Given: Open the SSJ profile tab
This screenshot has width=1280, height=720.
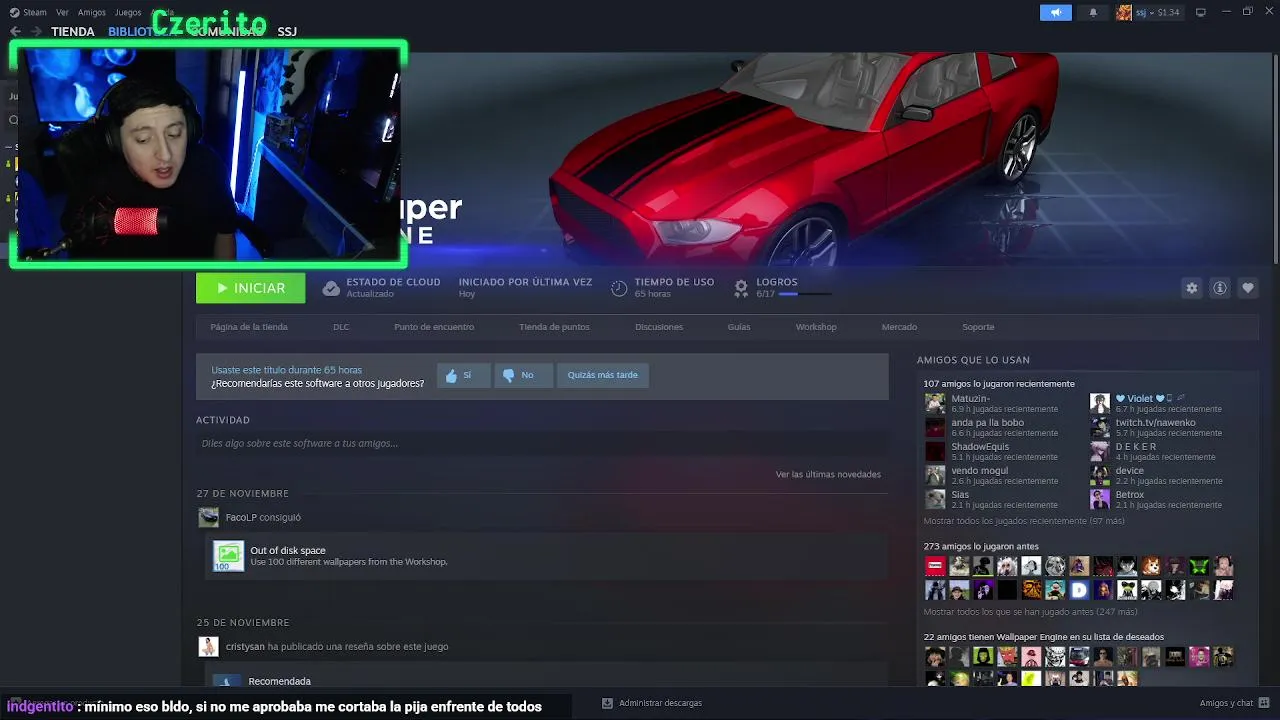Looking at the screenshot, I should (x=287, y=31).
